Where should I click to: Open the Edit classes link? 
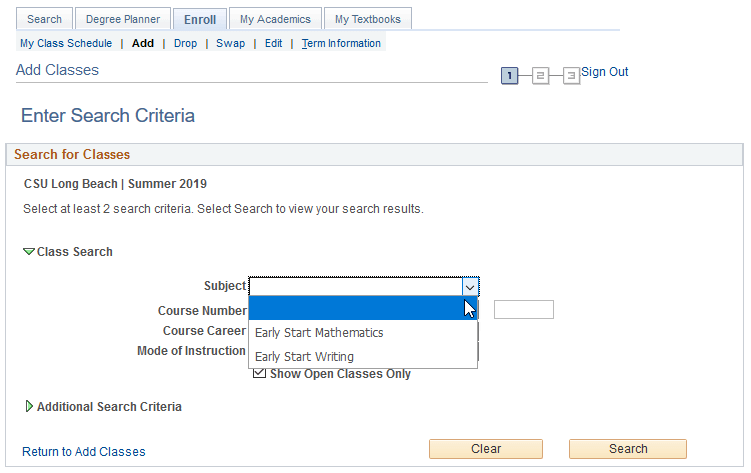[x=273, y=43]
